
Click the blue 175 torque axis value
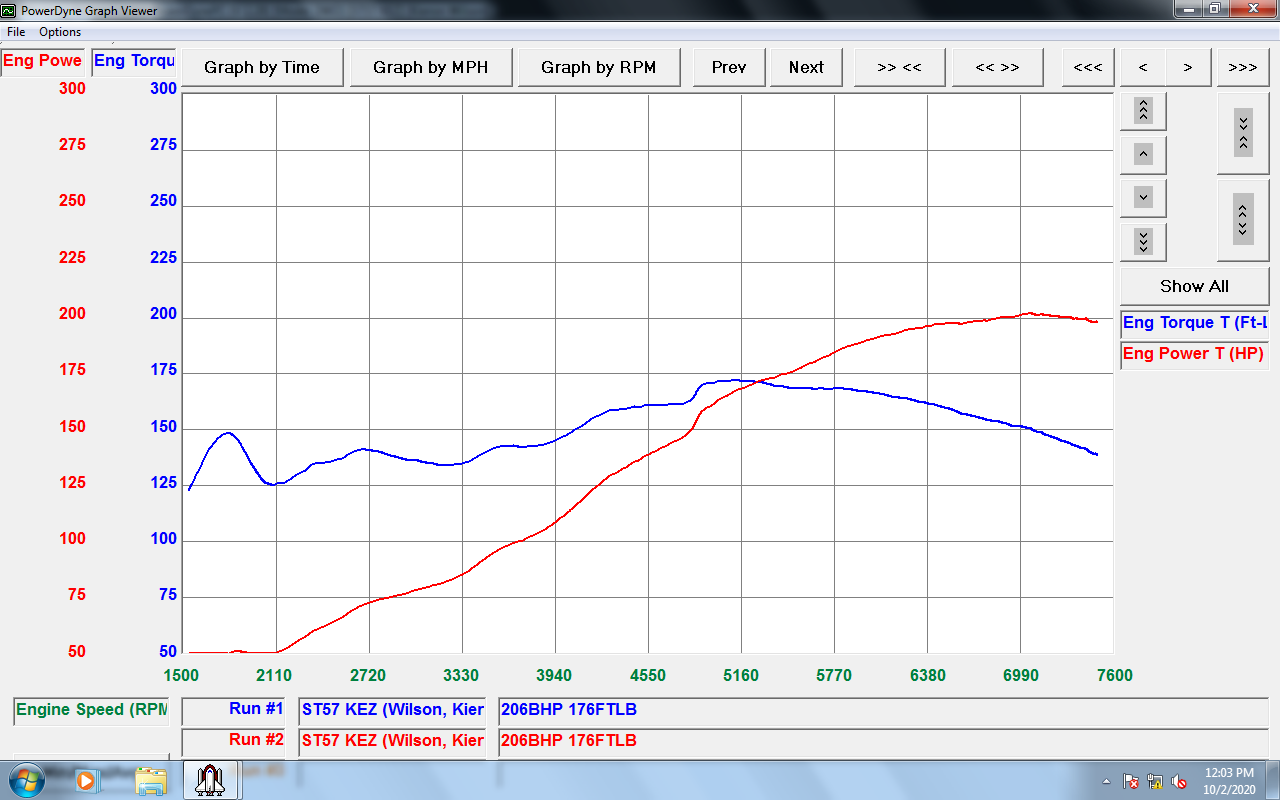[x=163, y=370]
